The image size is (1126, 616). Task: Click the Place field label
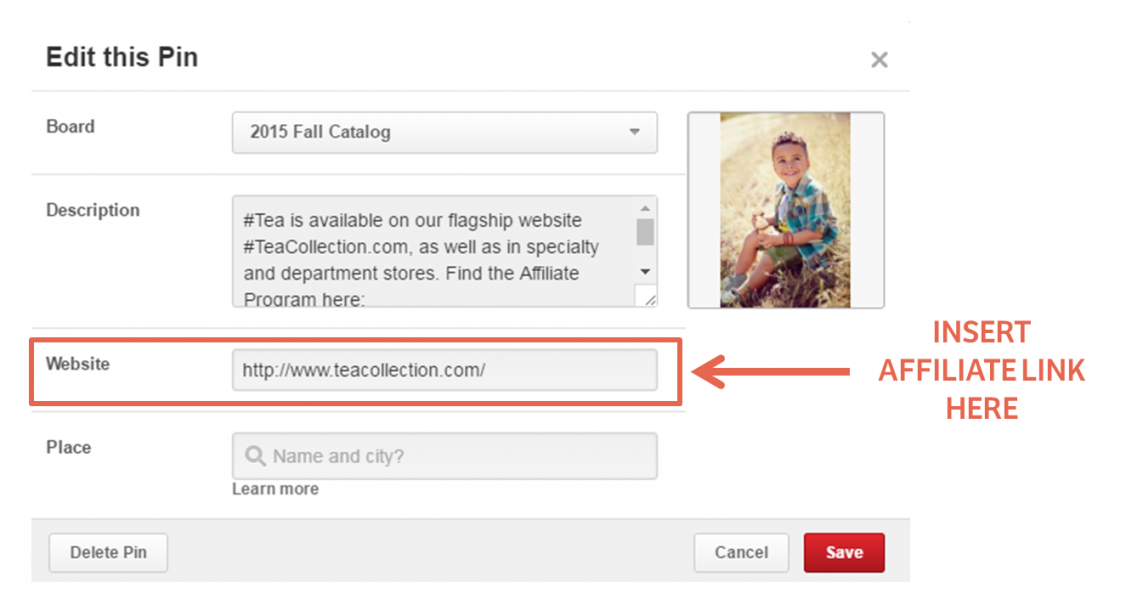[68, 447]
